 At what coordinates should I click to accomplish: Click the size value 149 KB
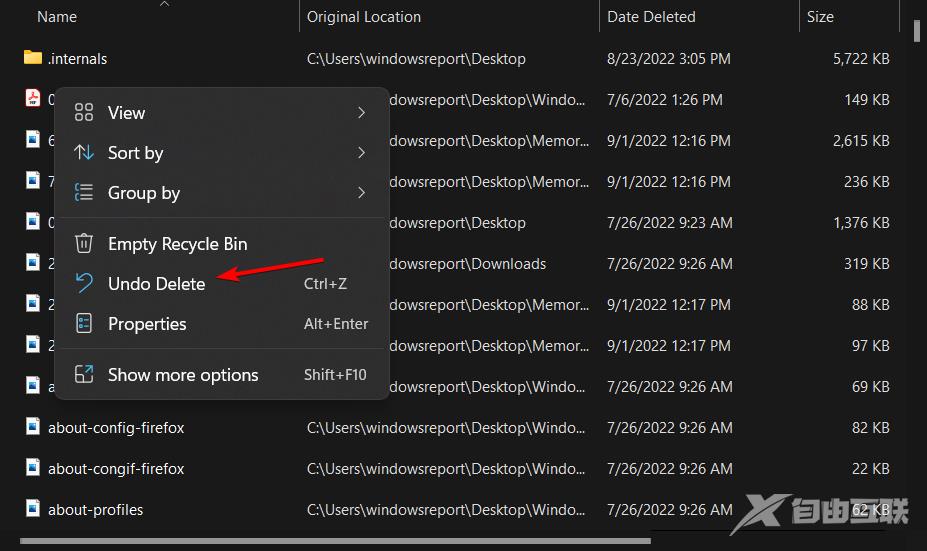(x=867, y=99)
